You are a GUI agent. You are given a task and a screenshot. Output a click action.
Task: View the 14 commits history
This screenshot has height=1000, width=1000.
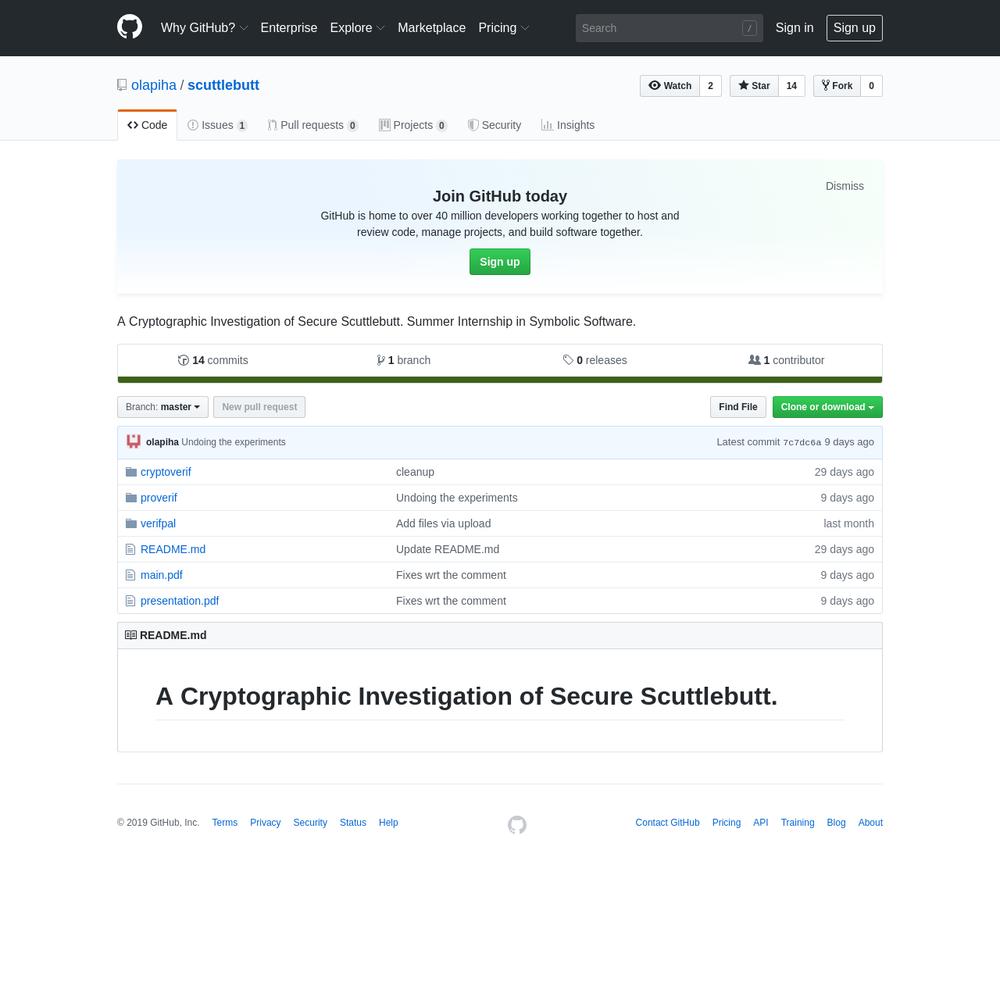point(213,360)
